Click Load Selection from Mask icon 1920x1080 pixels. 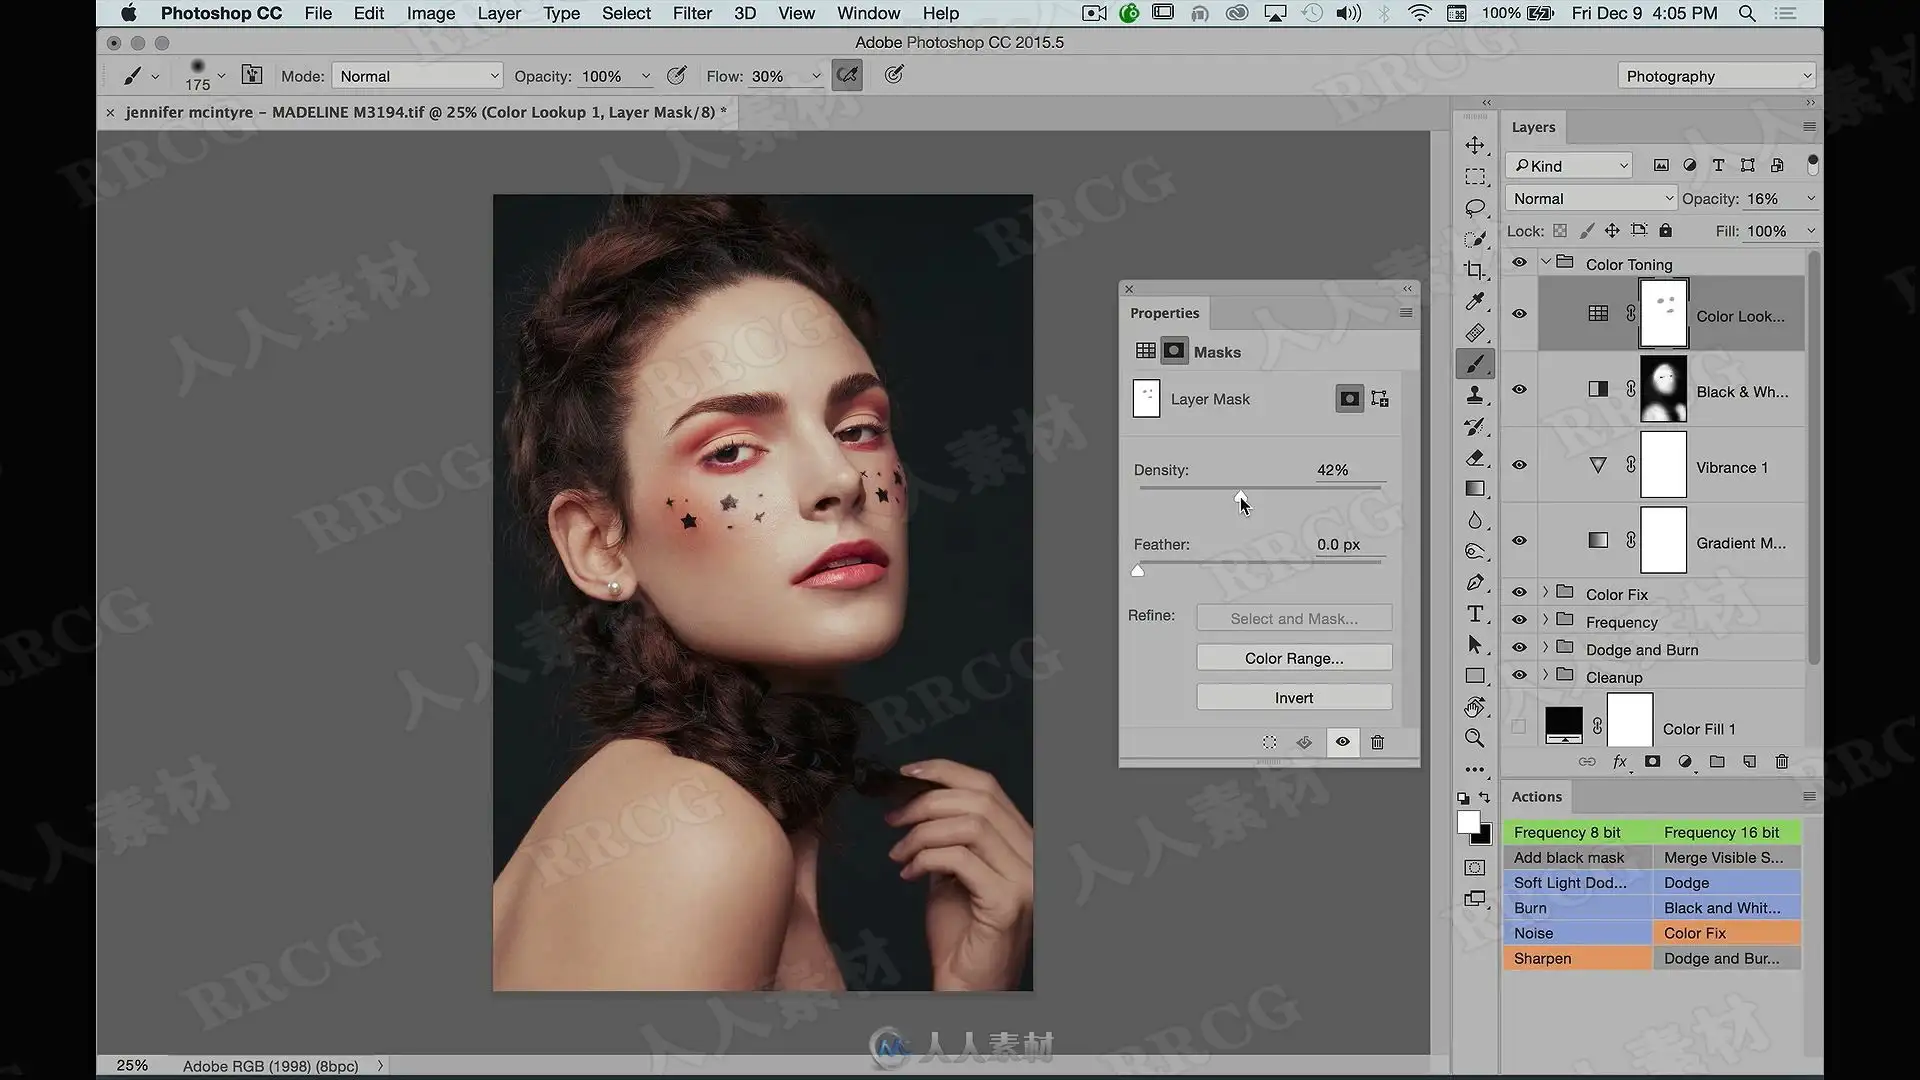click(1269, 742)
